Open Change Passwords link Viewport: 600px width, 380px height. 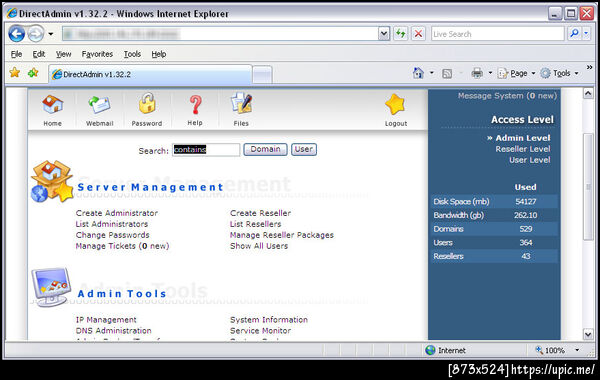click(x=112, y=235)
